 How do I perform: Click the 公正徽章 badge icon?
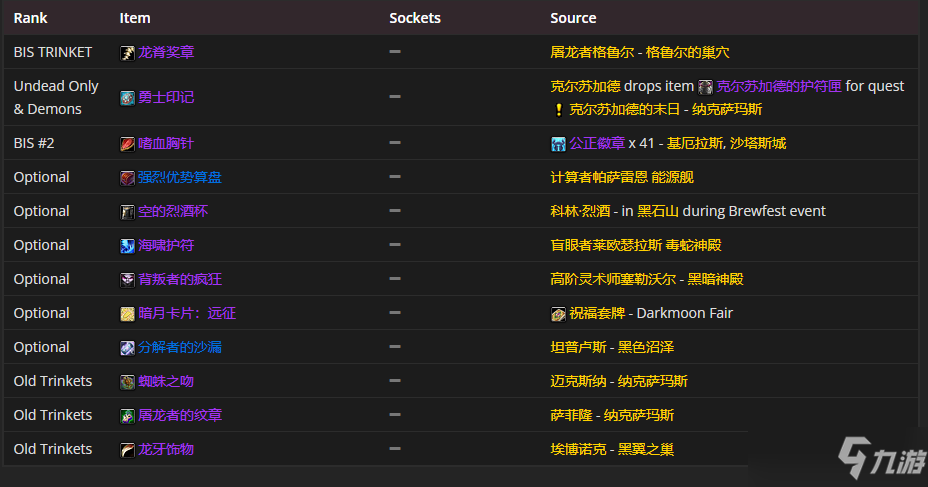pos(558,144)
